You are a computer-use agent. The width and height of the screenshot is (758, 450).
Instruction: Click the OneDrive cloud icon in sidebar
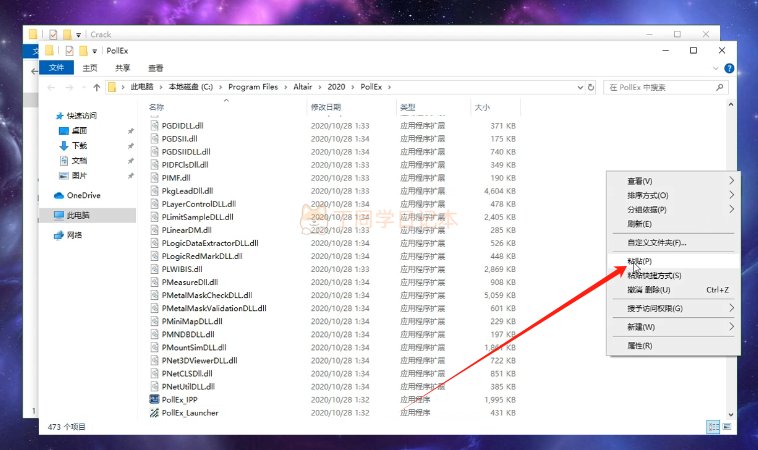point(59,195)
